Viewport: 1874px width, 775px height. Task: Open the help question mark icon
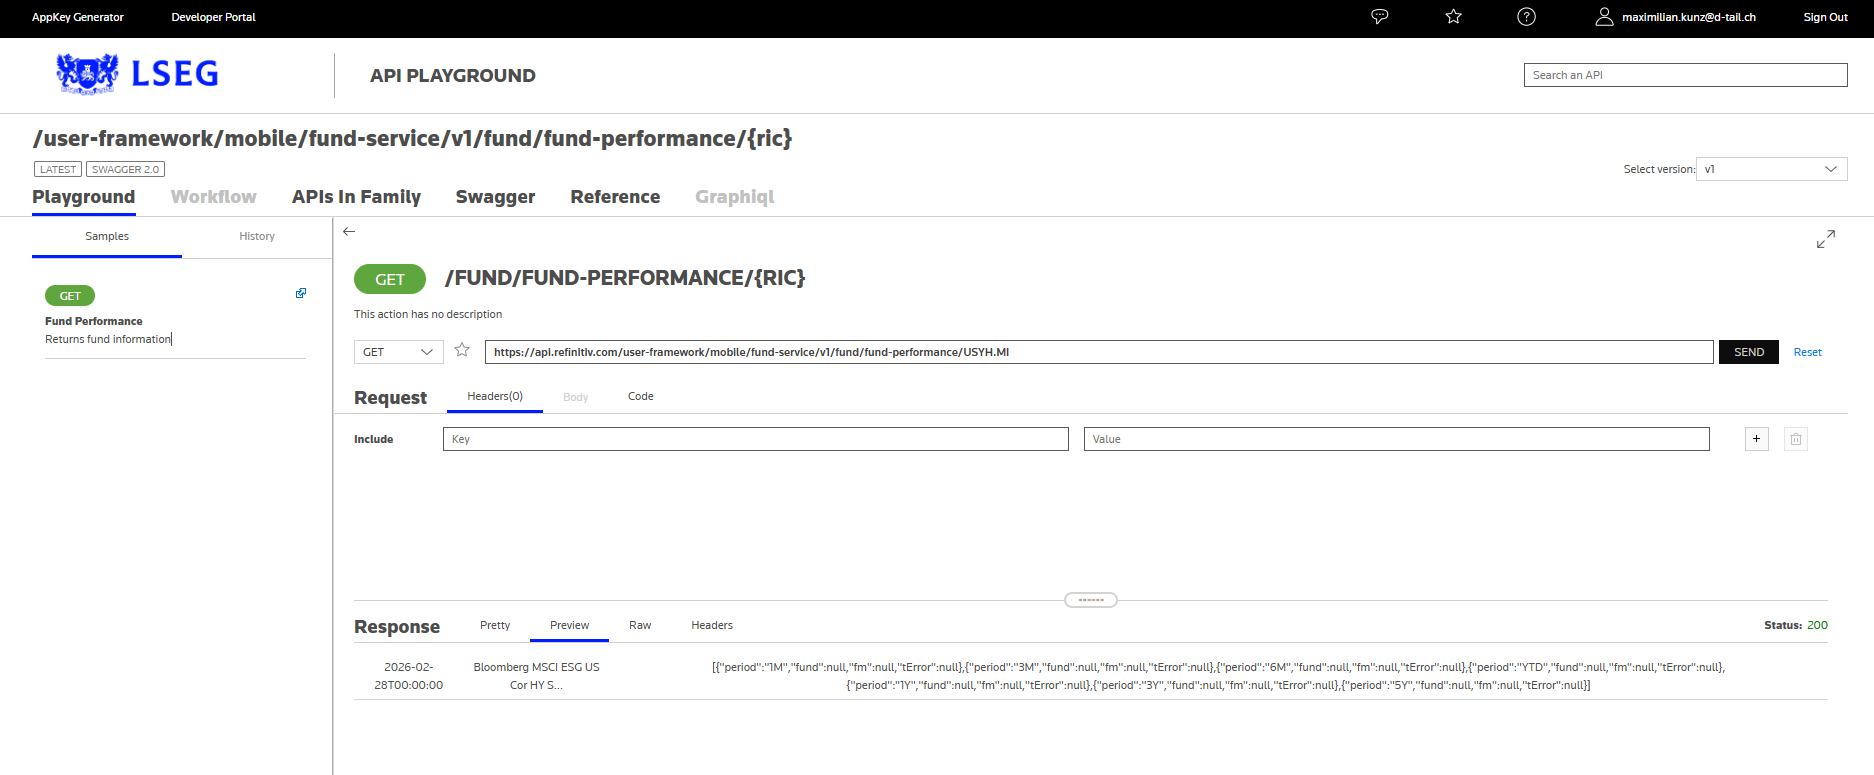tap(1526, 17)
